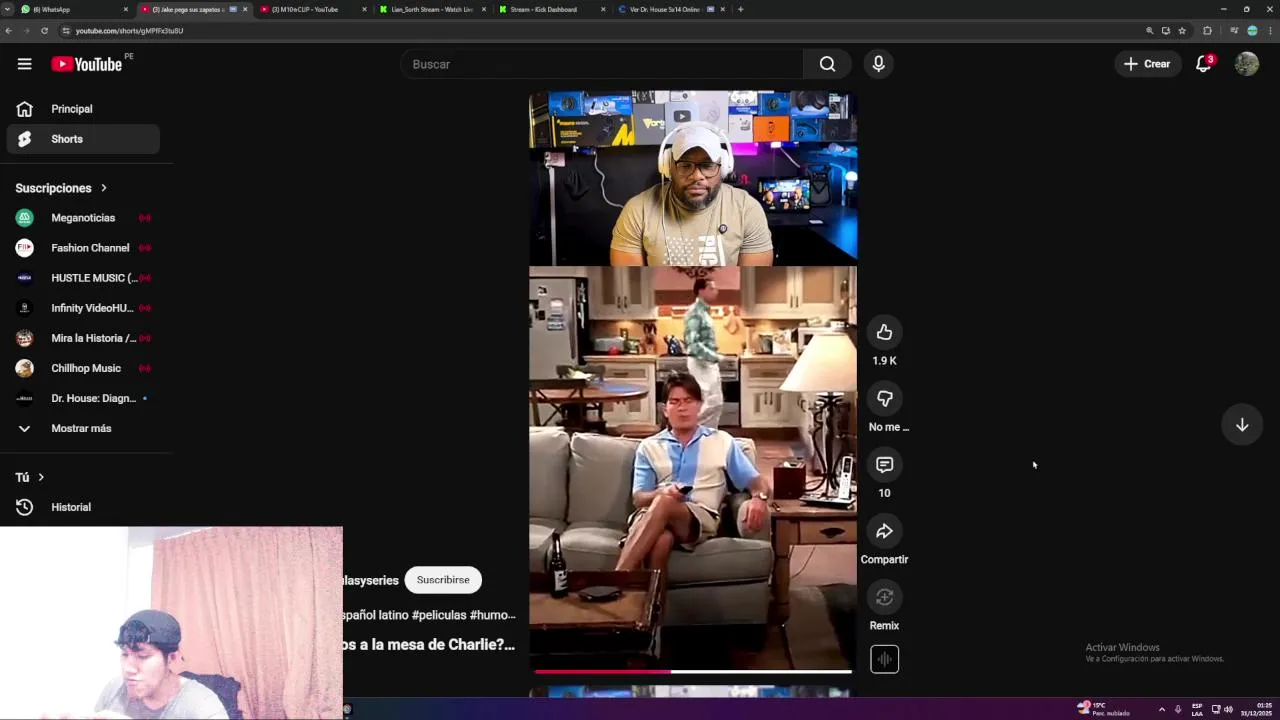The image size is (1280, 720).
Task: Open the Chrome profile avatar
Action: click(1252, 31)
